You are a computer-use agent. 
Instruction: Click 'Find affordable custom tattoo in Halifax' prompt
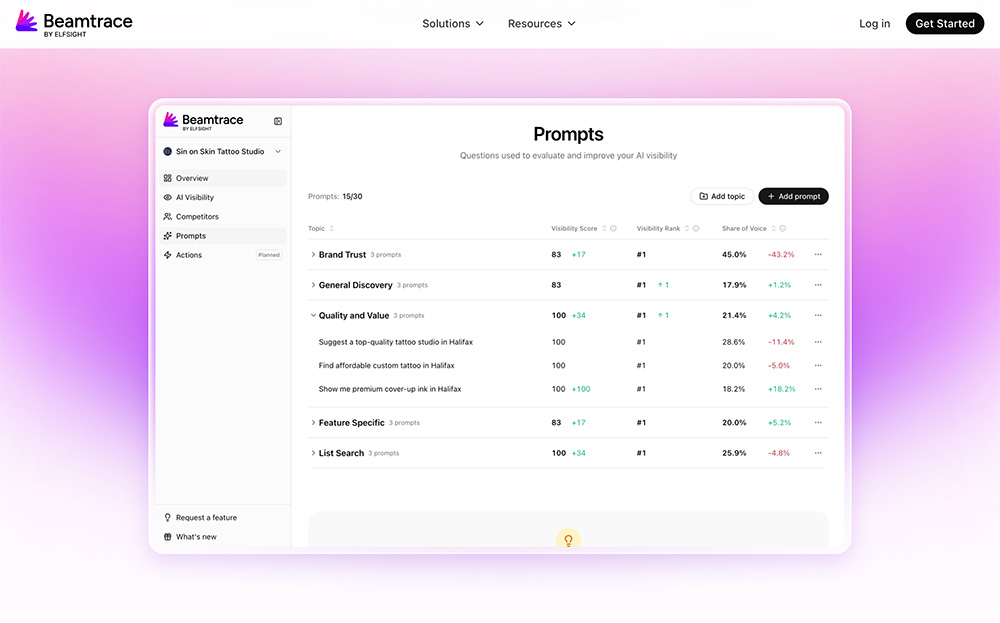tap(386, 366)
